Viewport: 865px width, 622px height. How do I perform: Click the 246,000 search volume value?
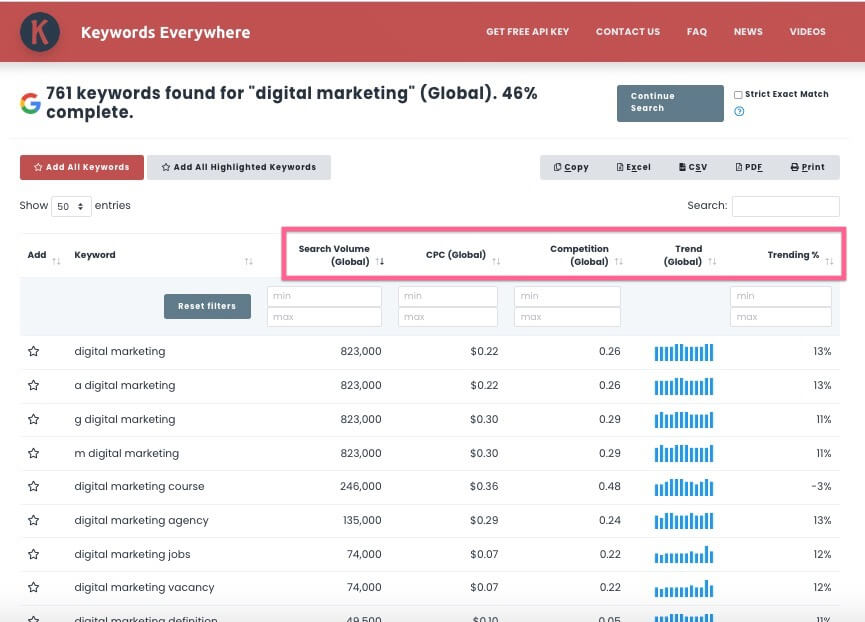(x=360, y=486)
